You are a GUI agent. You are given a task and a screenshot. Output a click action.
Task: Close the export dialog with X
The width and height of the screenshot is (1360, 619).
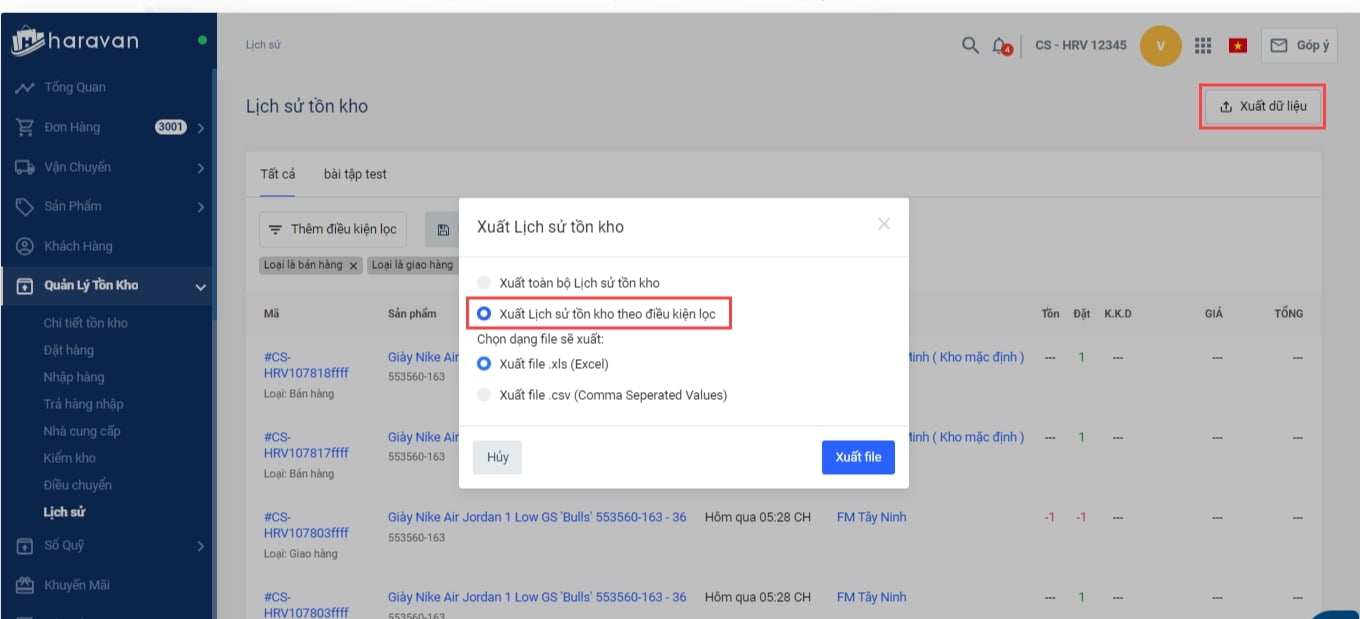pyautogui.click(x=884, y=224)
